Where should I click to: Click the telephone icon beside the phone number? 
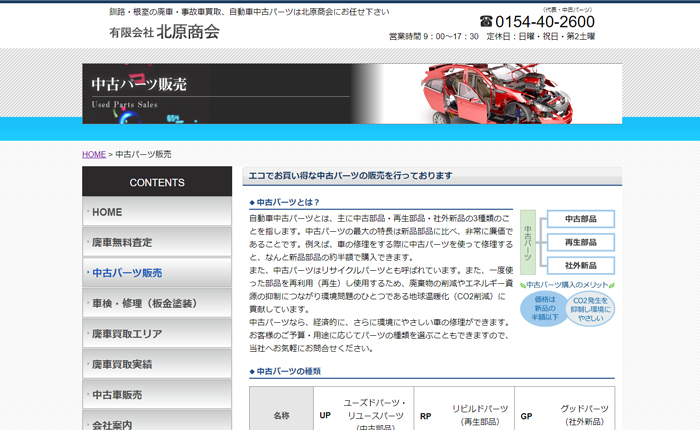tap(486, 22)
